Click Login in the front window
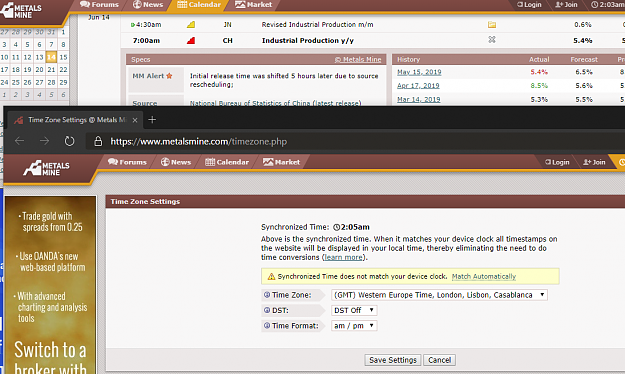The width and height of the screenshot is (625, 374). pos(557,162)
